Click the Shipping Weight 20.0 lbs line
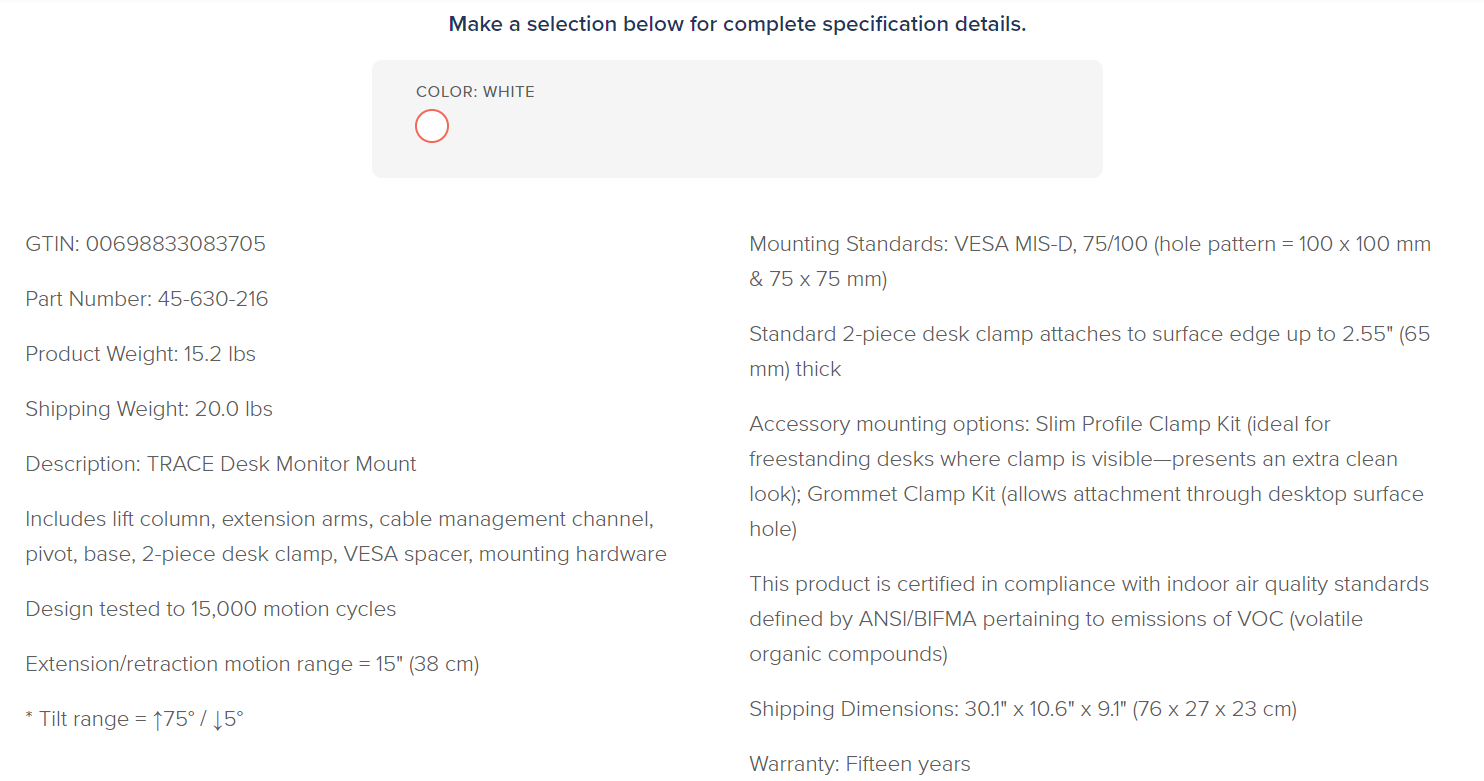The width and height of the screenshot is (1484, 781). coord(149,409)
